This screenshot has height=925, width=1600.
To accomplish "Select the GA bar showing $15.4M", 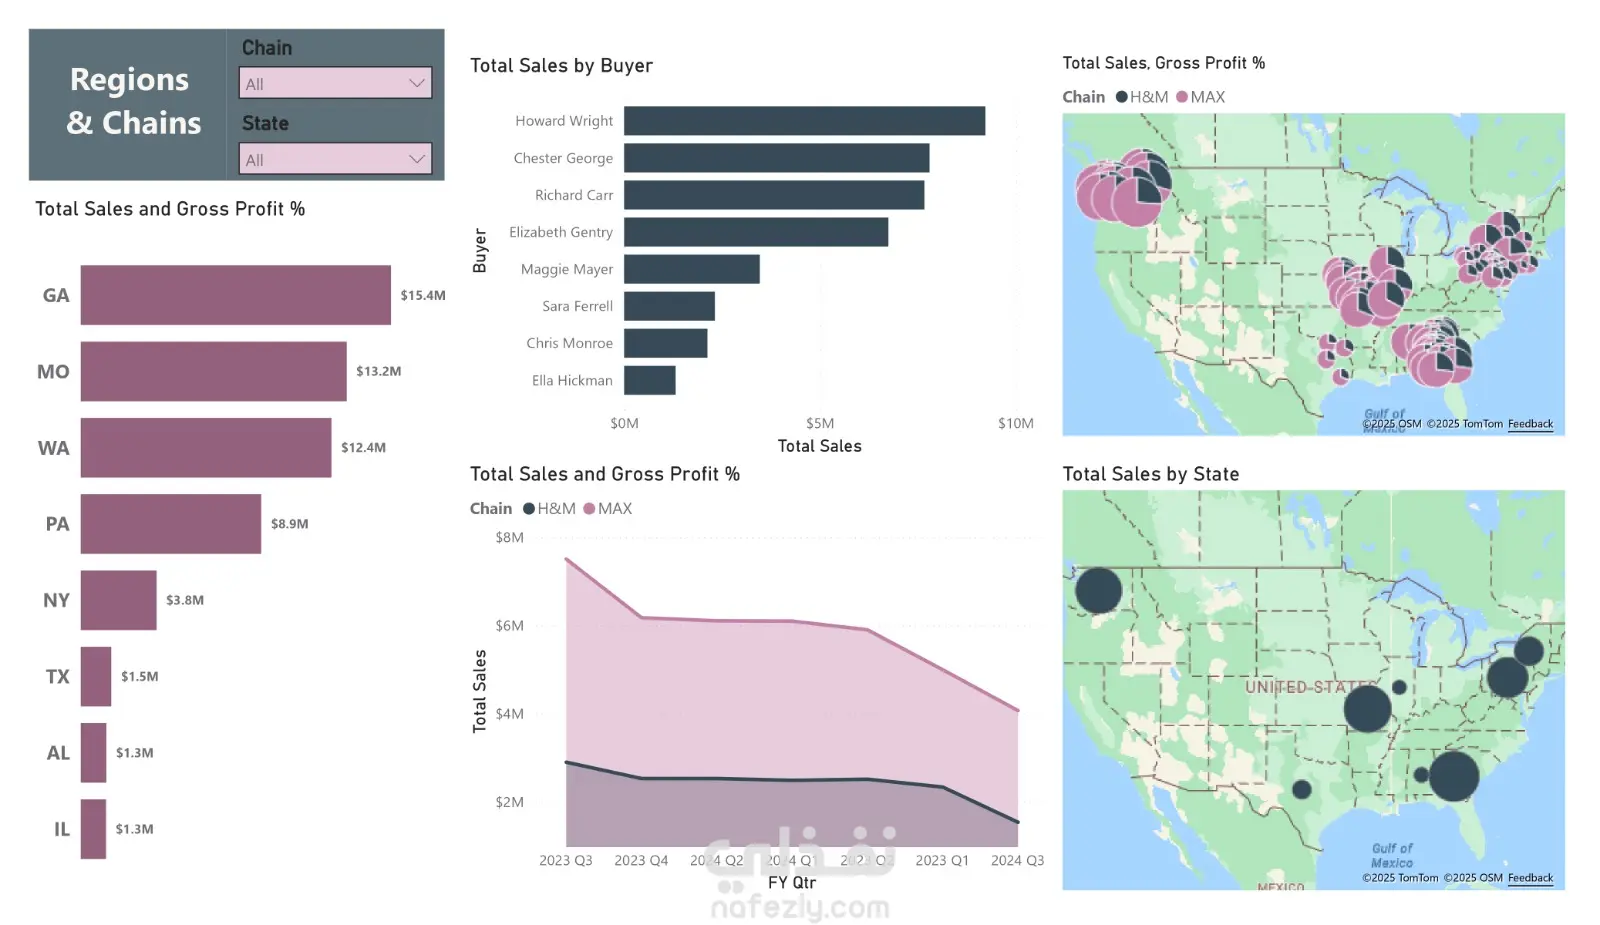I will click(x=235, y=295).
